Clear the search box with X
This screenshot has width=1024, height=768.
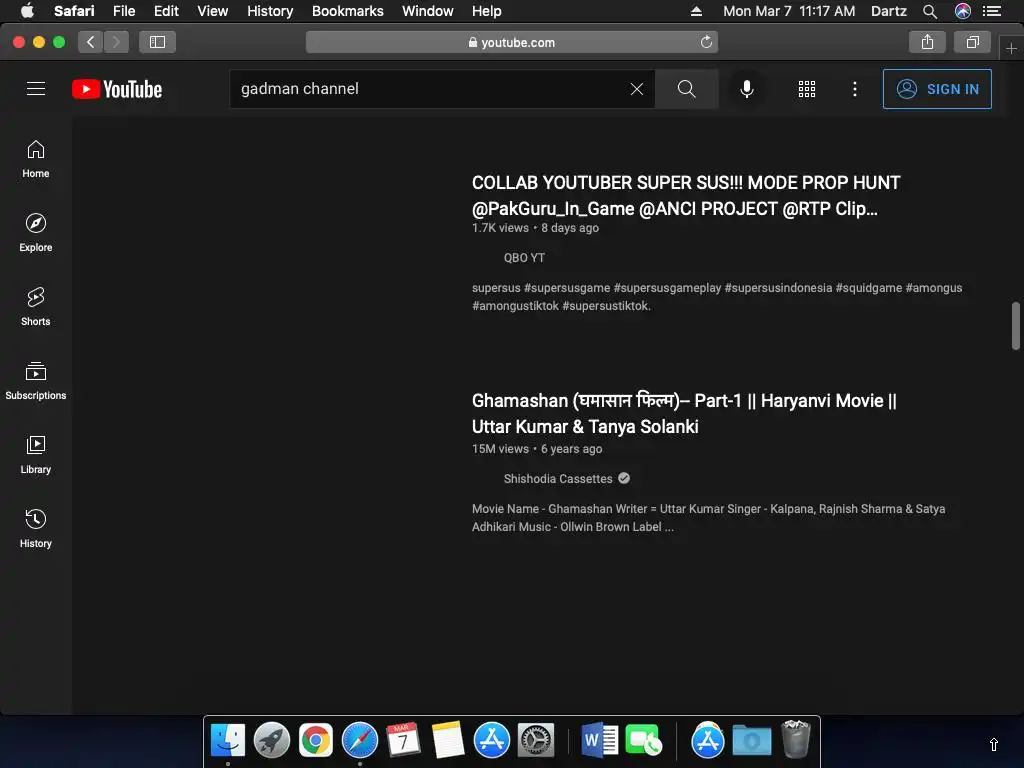[x=637, y=89]
